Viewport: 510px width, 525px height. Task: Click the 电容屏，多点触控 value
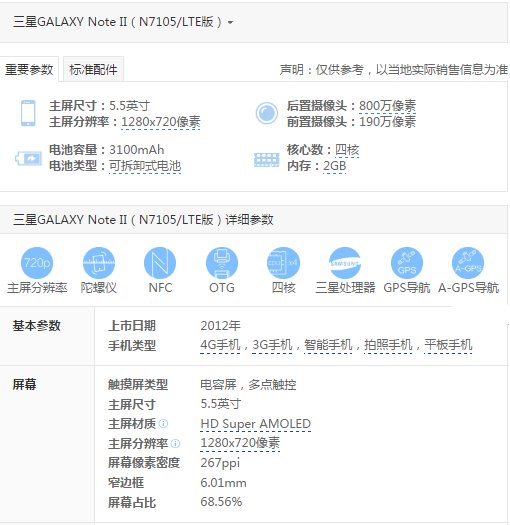248,385
